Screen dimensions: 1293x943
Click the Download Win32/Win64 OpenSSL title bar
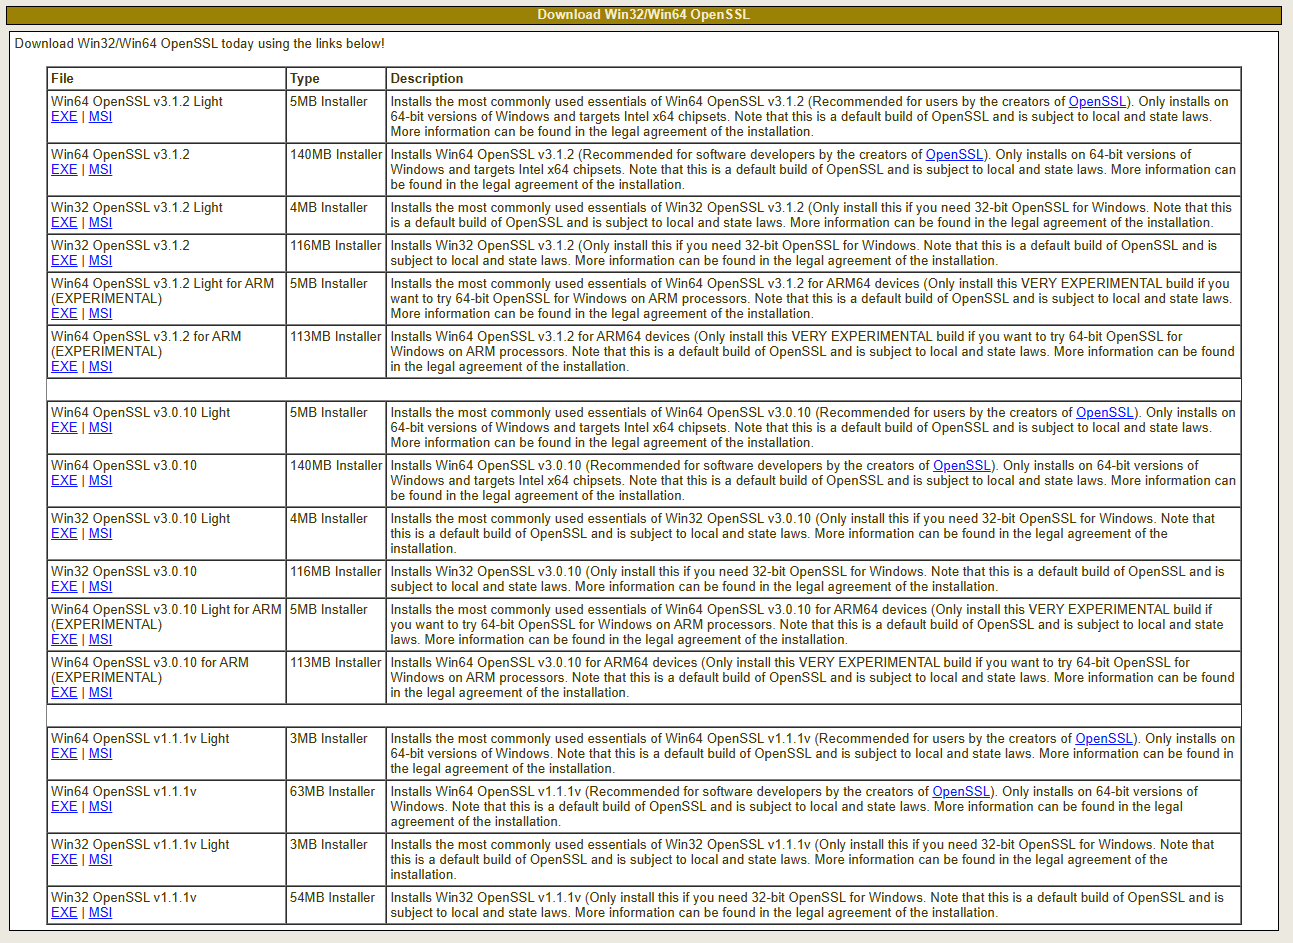tap(643, 15)
